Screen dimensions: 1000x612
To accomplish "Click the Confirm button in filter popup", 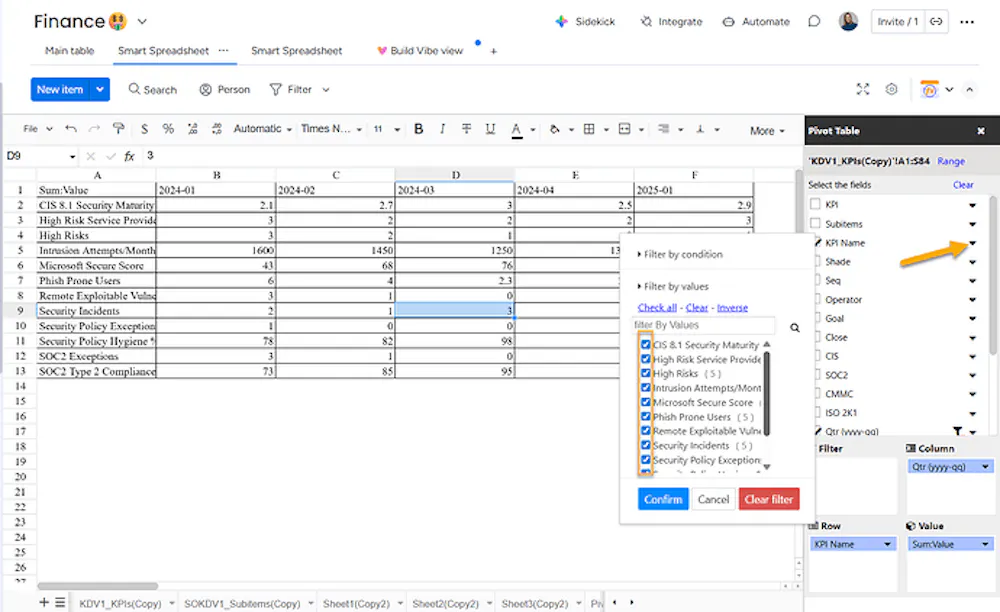I will coord(663,499).
